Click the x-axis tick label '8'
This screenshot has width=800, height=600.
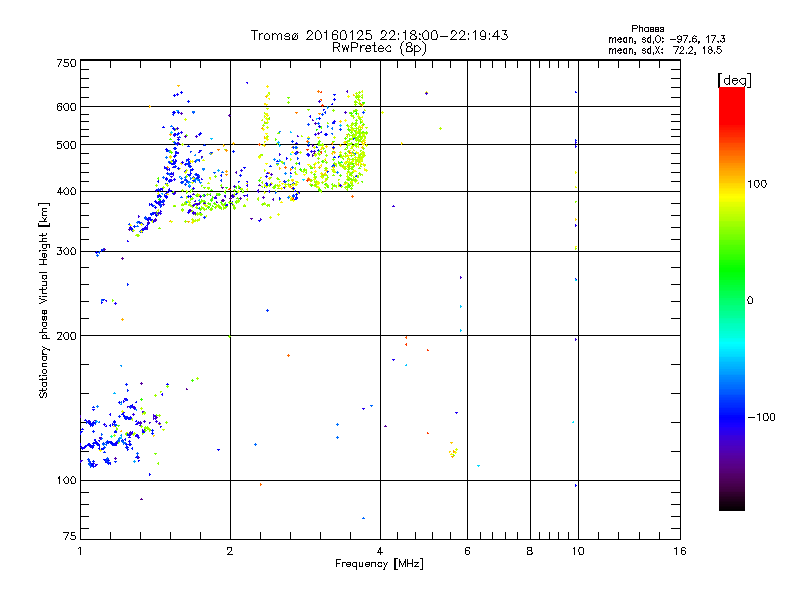530,551
